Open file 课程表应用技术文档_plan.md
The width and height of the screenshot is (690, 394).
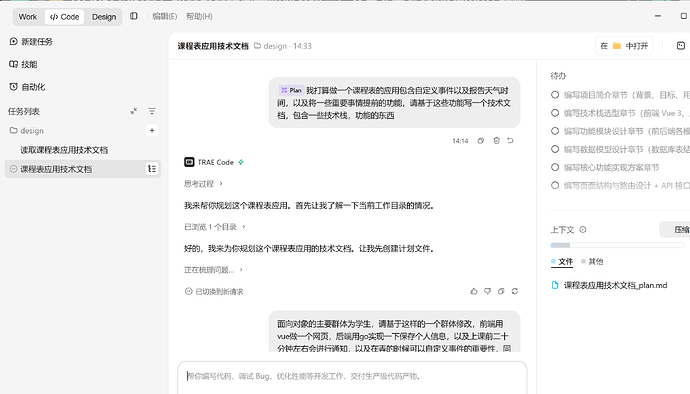609,285
